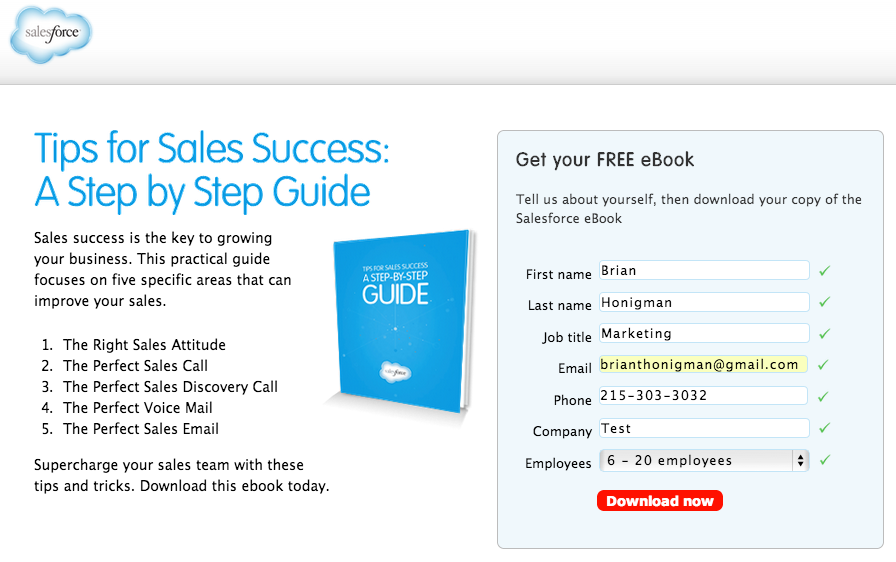Click the Employees dropdown stepper arrows
The image size is (896, 562).
tap(801, 460)
